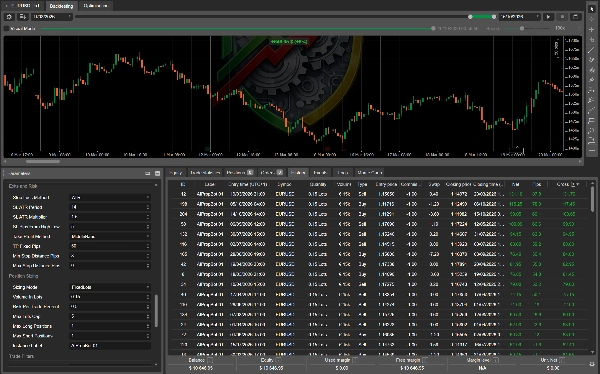This screenshot has height=374, width=600.
Task: Toggle the checkbox beside Used margin
Action: click(x=355, y=360)
